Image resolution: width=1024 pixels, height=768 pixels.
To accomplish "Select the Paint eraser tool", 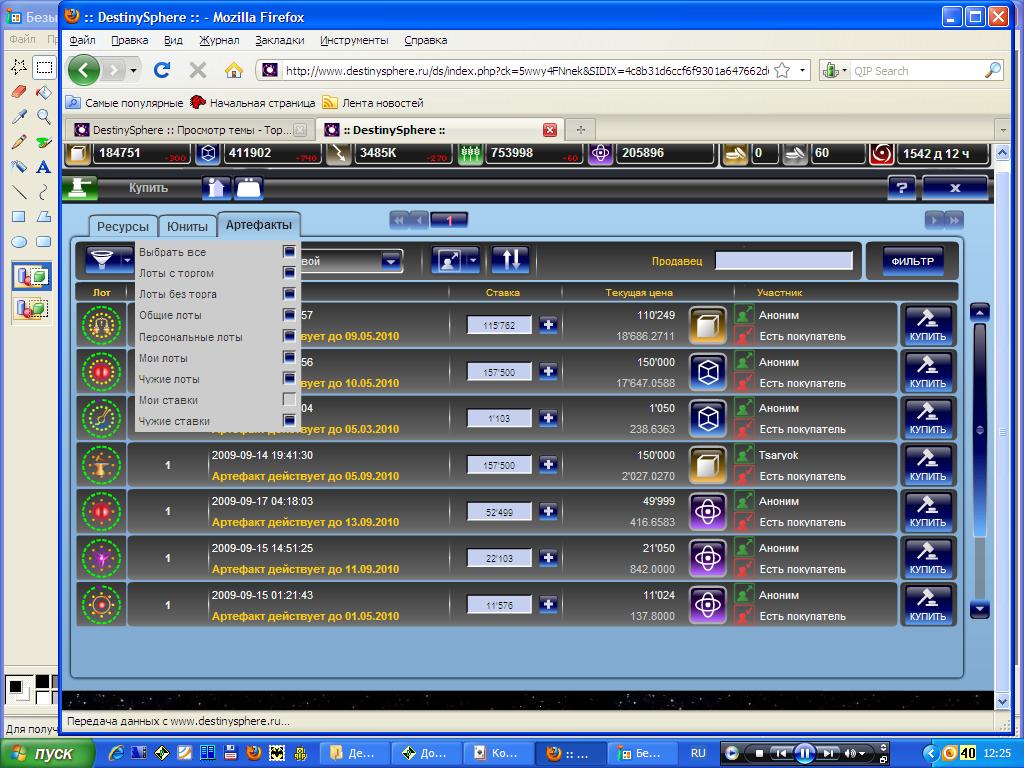I will pos(19,92).
